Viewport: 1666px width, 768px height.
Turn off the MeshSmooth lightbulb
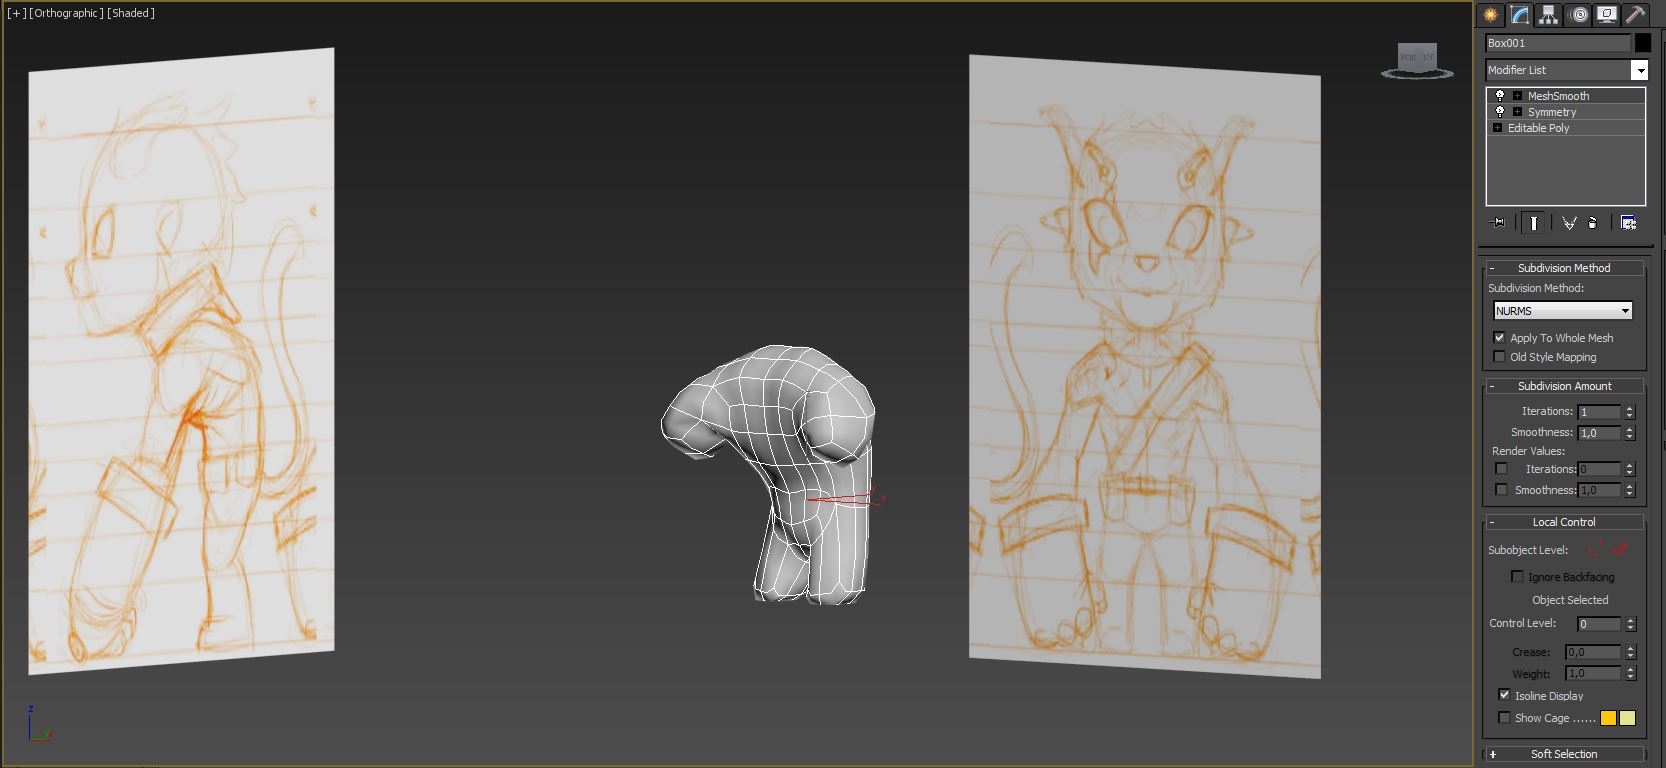(x=1499, y=96)
